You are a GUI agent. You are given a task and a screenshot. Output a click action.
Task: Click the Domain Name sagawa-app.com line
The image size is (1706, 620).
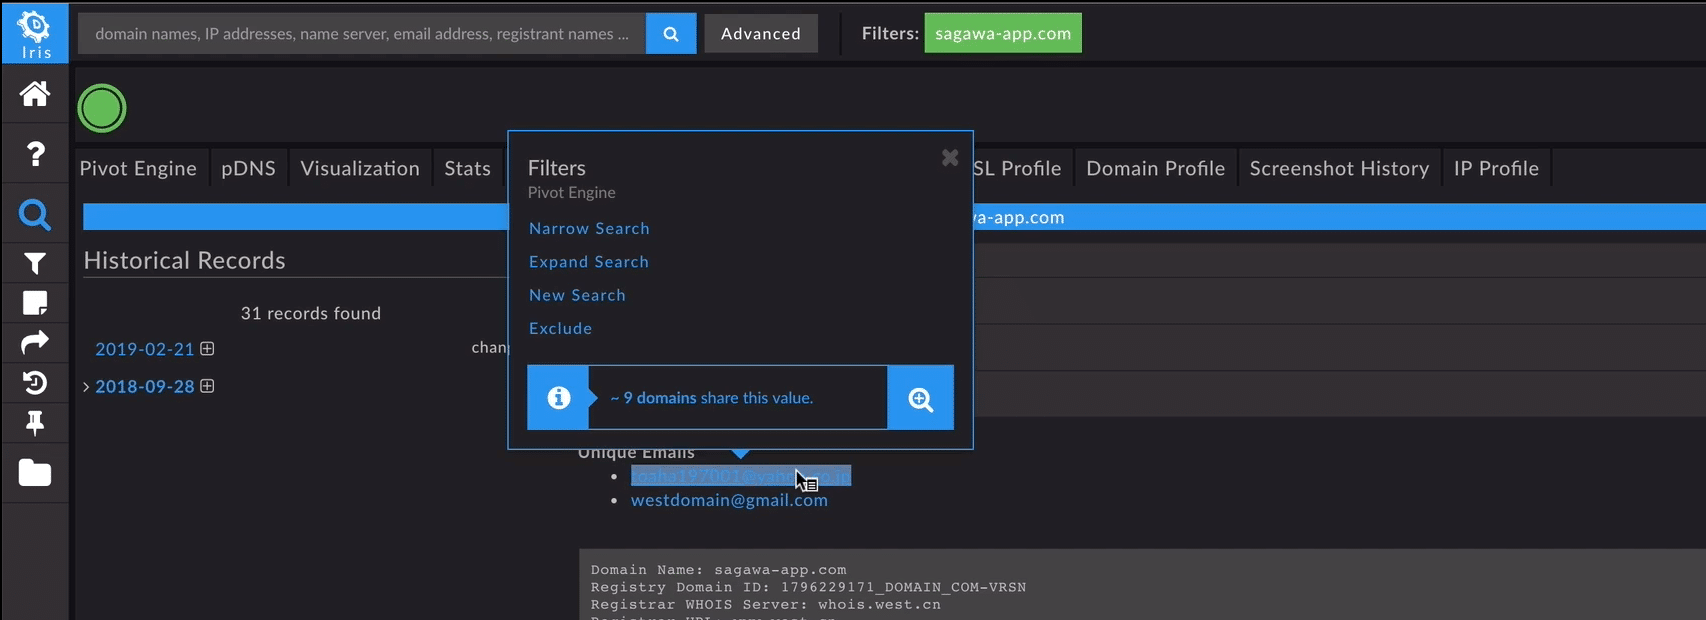718,570
